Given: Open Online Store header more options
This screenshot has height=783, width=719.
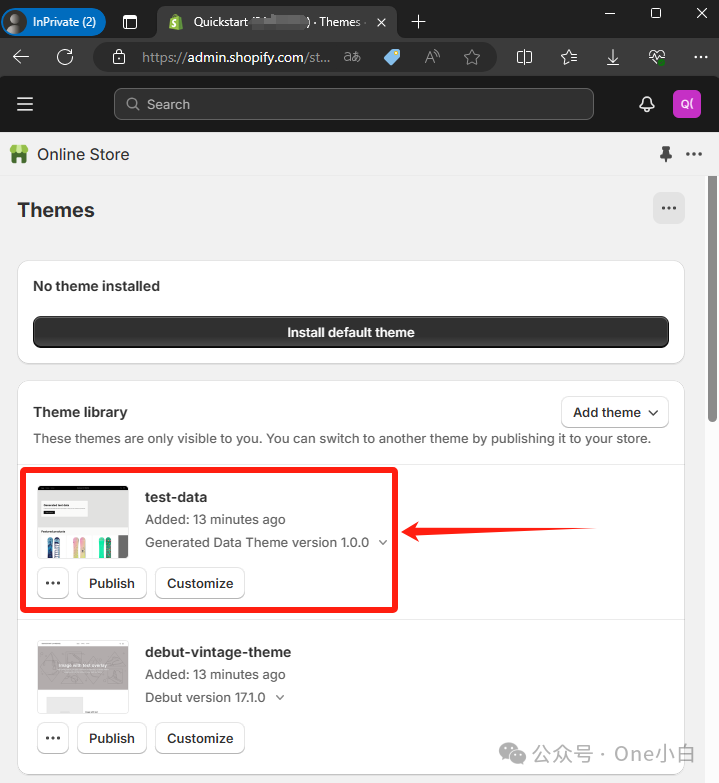Looking at the screenshot, I should tap(694, 154).
